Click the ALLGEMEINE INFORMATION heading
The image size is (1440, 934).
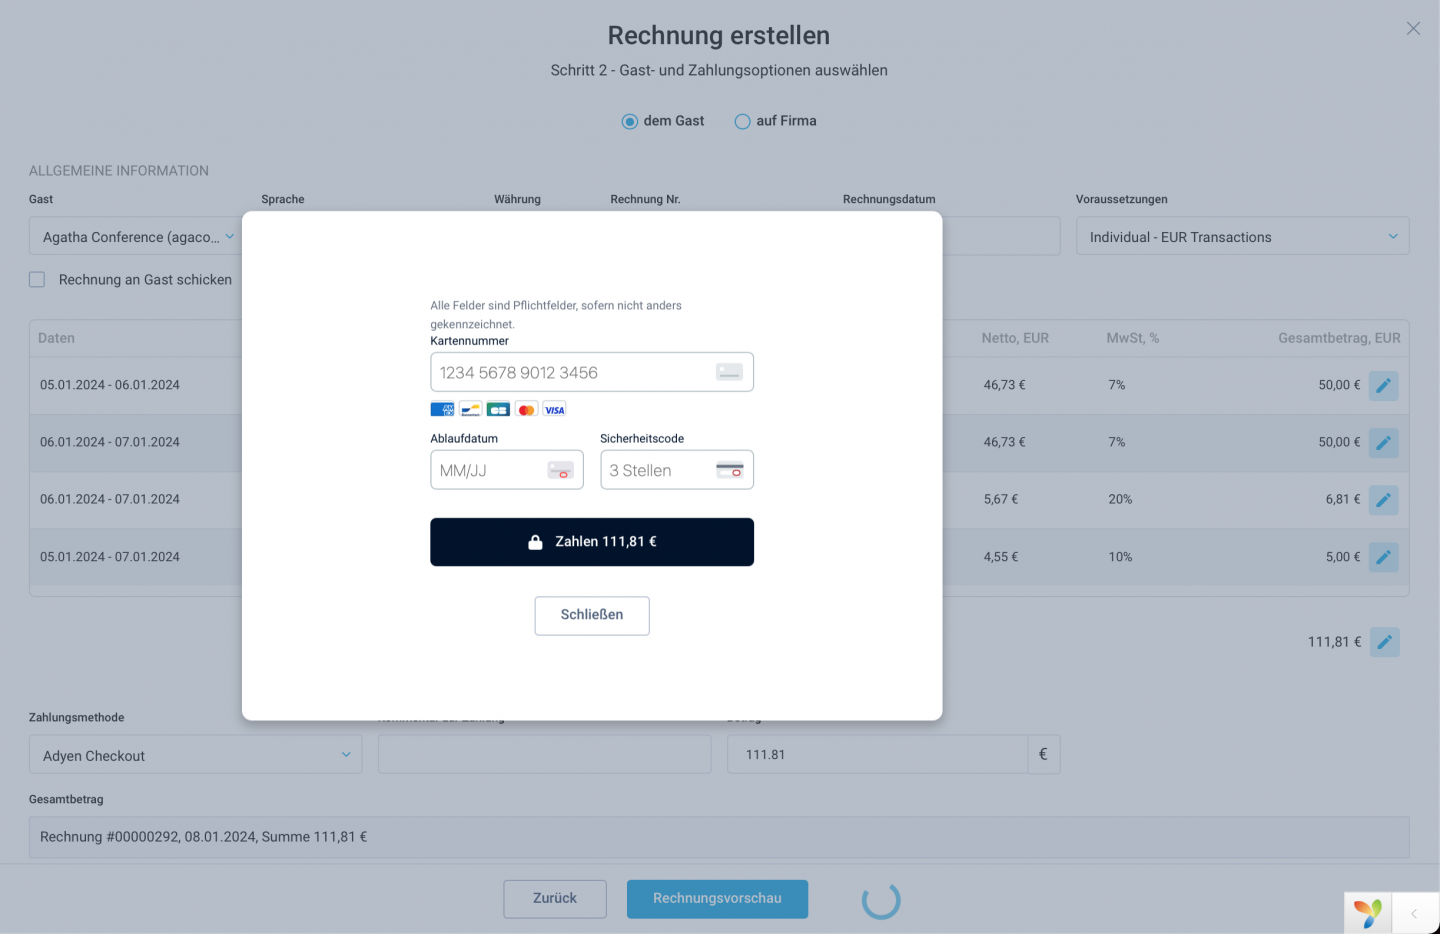[119, 171]
